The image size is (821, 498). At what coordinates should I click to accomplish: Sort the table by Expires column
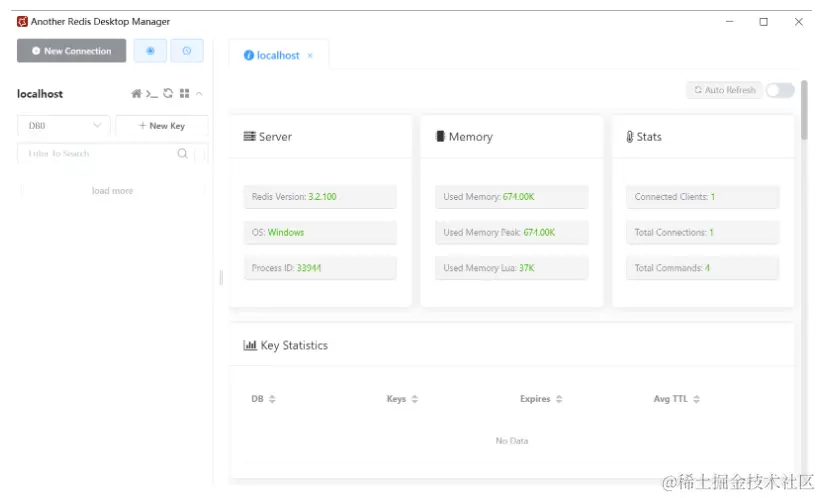click(559, 399)
